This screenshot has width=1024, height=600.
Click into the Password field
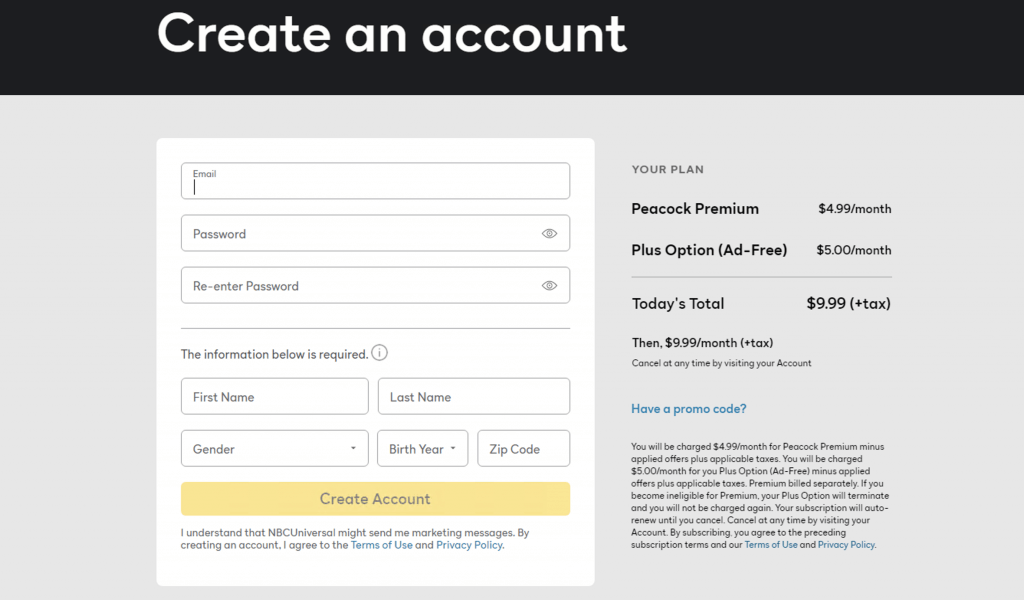tap(360, 234)
